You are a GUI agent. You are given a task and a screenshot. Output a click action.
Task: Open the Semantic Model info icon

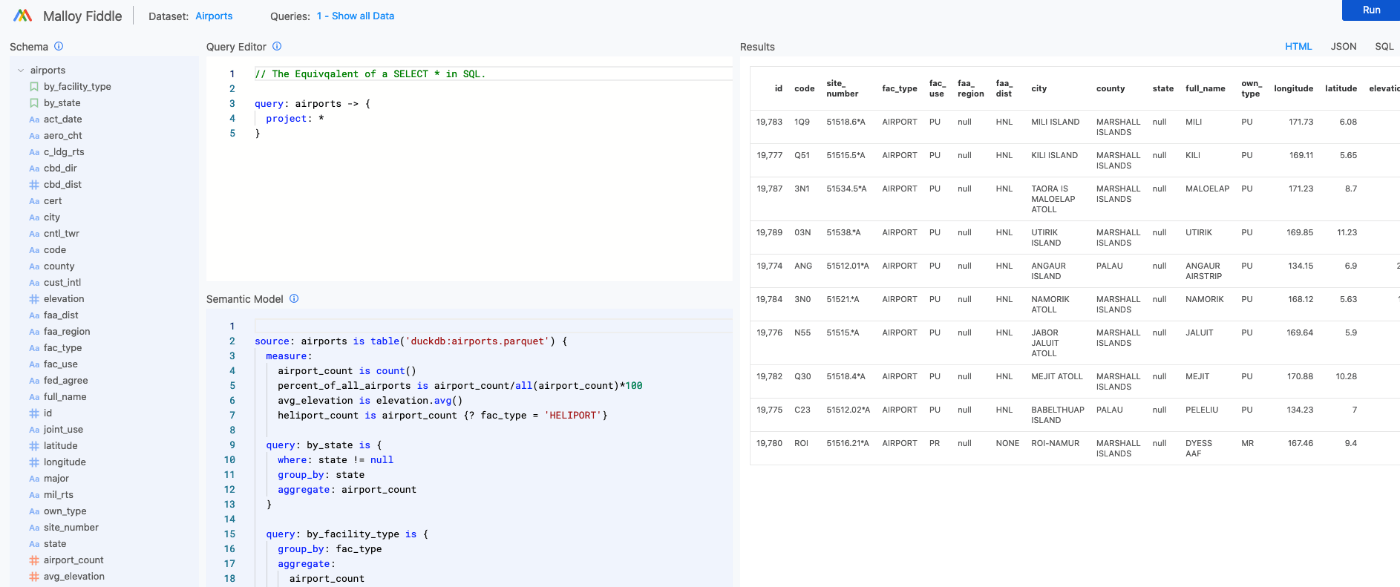[294, 298]
